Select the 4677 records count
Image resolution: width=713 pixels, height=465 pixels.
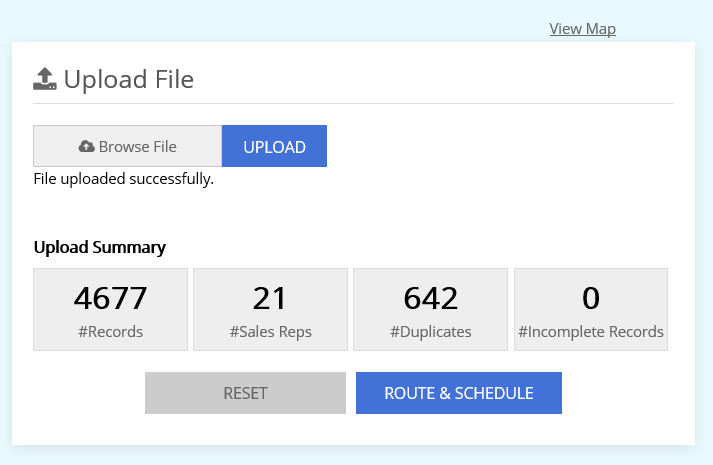pos(110,298)
